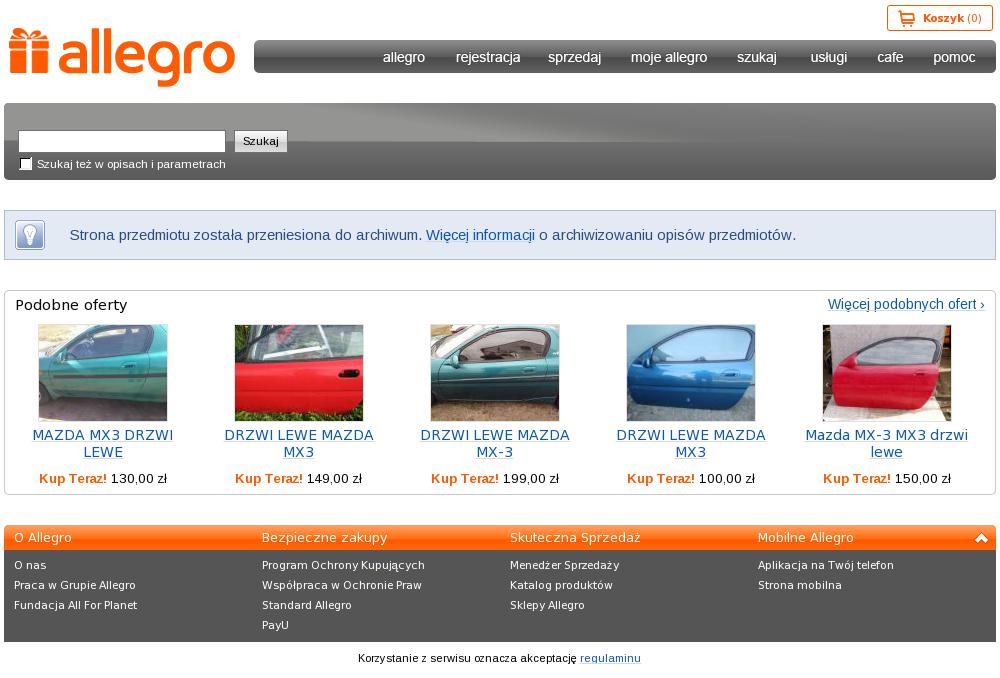Open Aplikacja na Twój telefon link

point(825,565)
